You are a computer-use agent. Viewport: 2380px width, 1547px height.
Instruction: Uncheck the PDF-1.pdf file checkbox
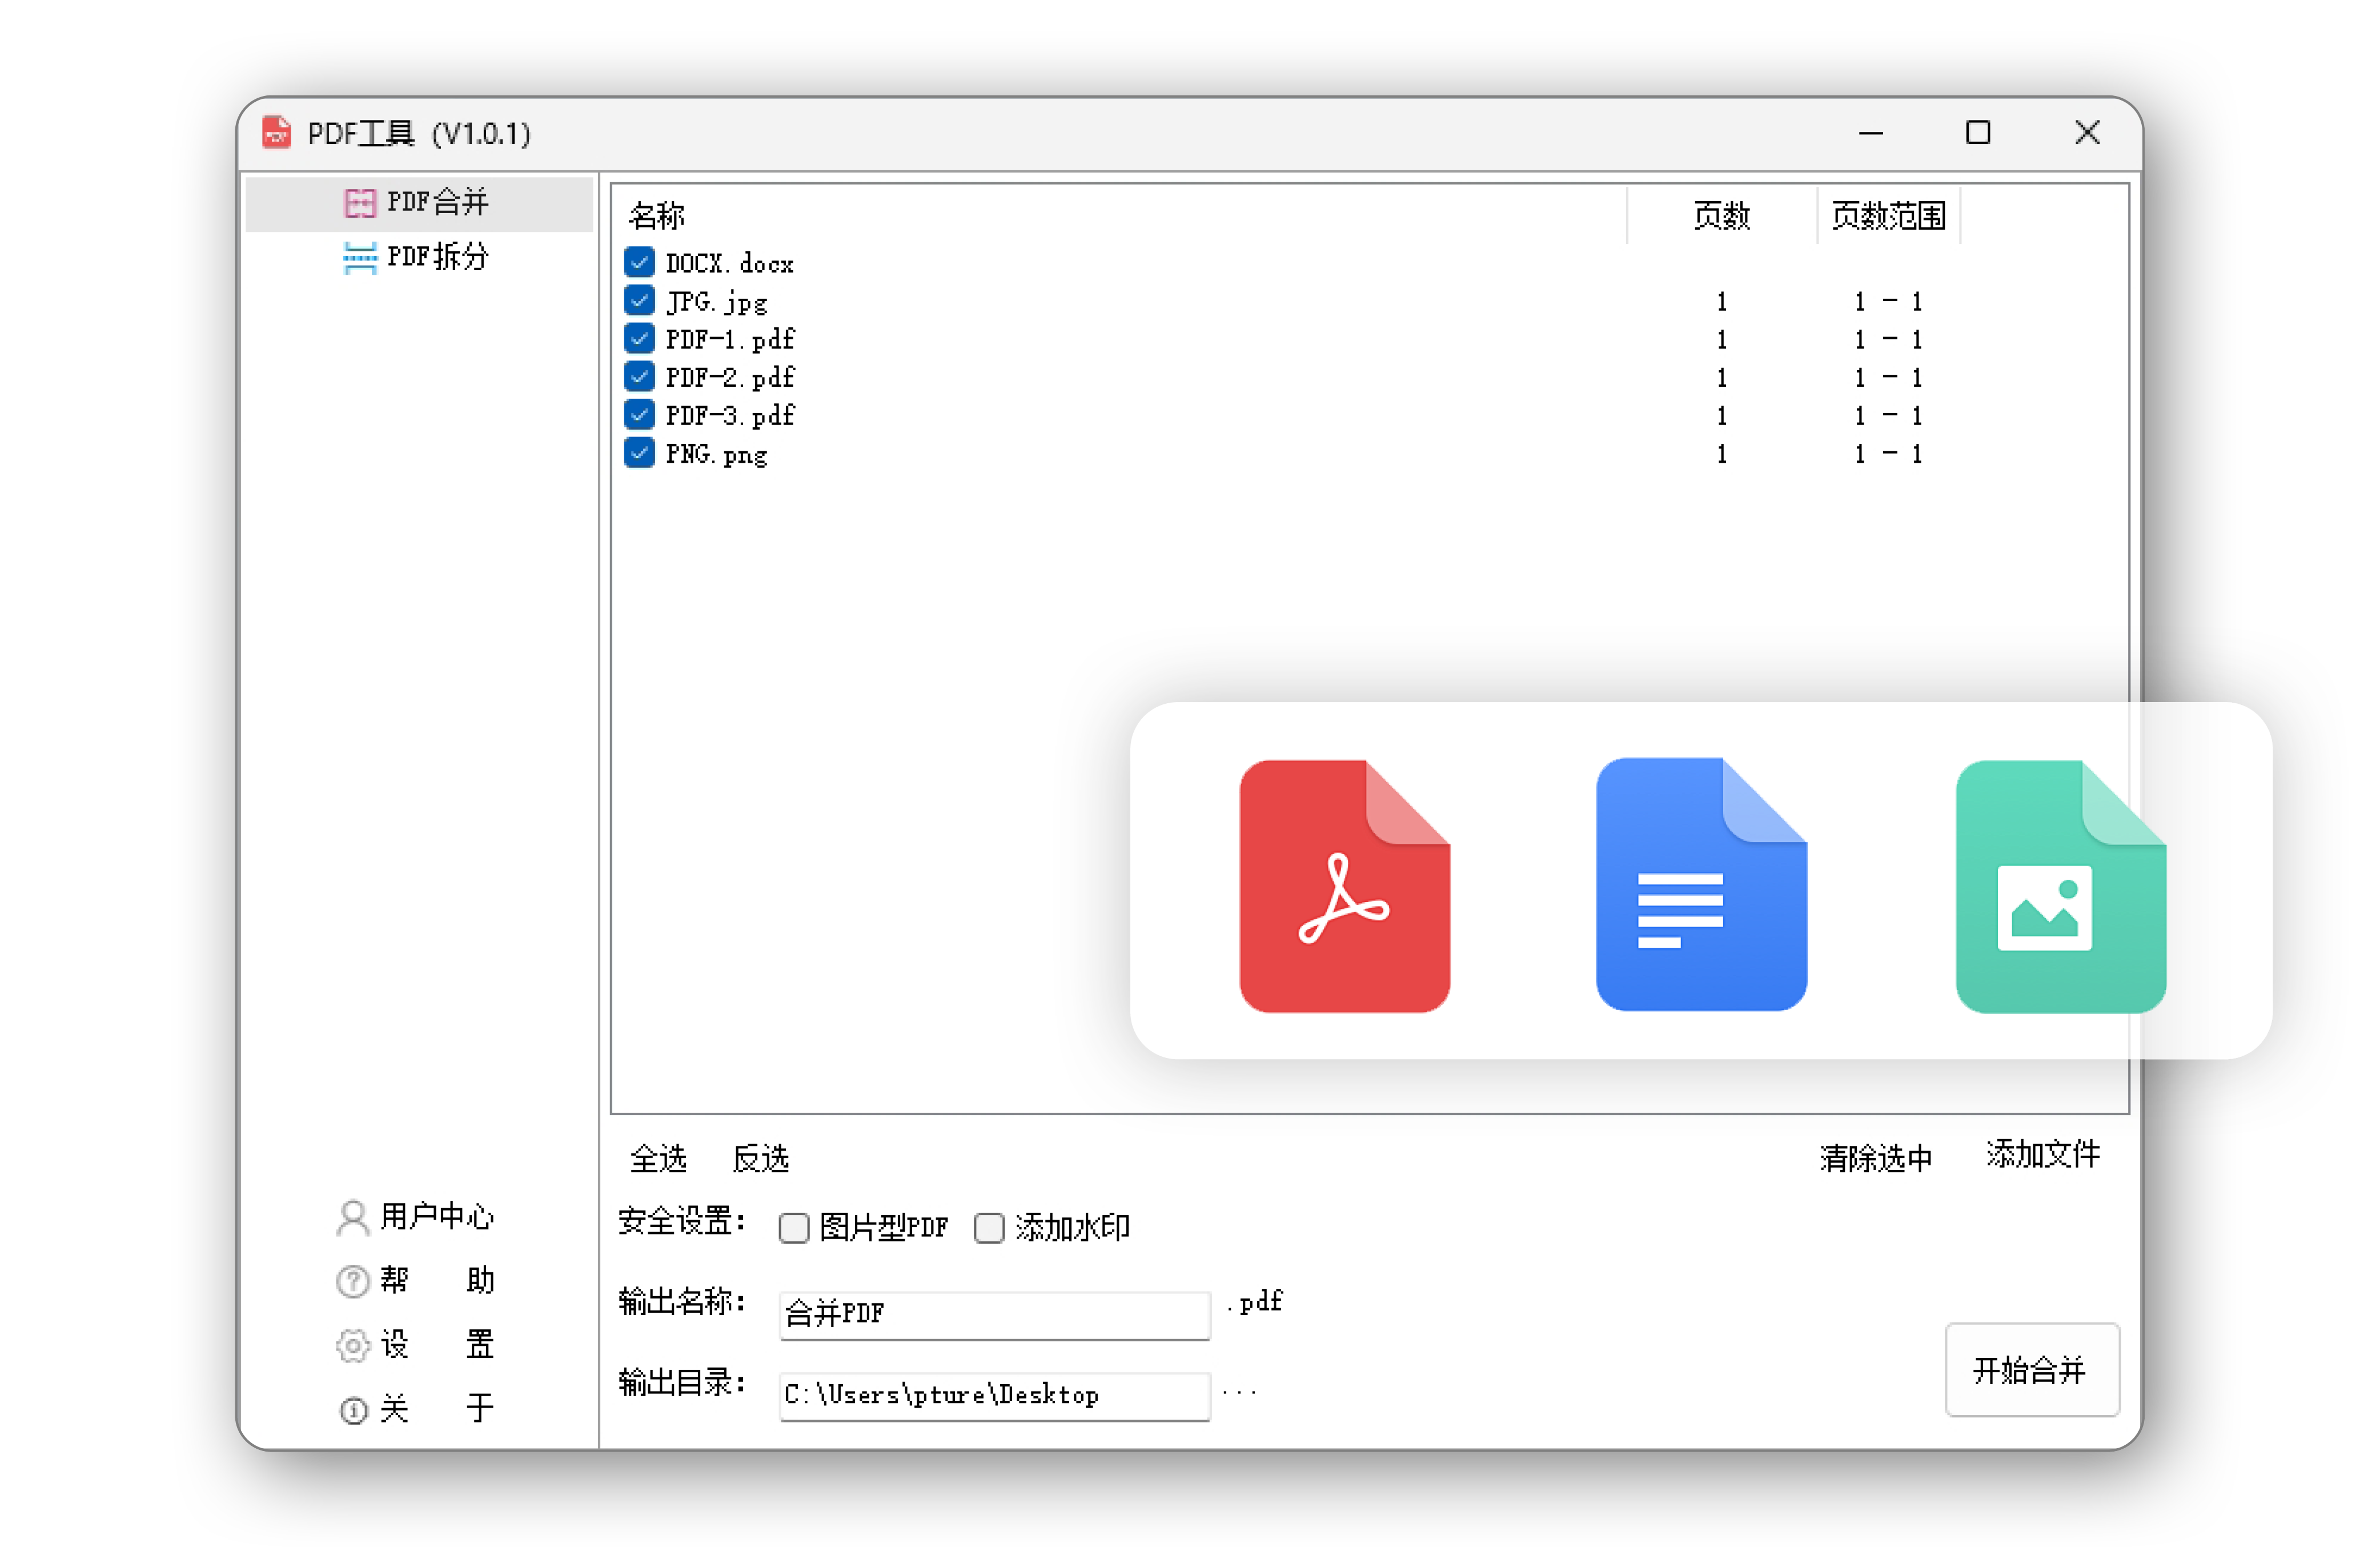[639, 338]
